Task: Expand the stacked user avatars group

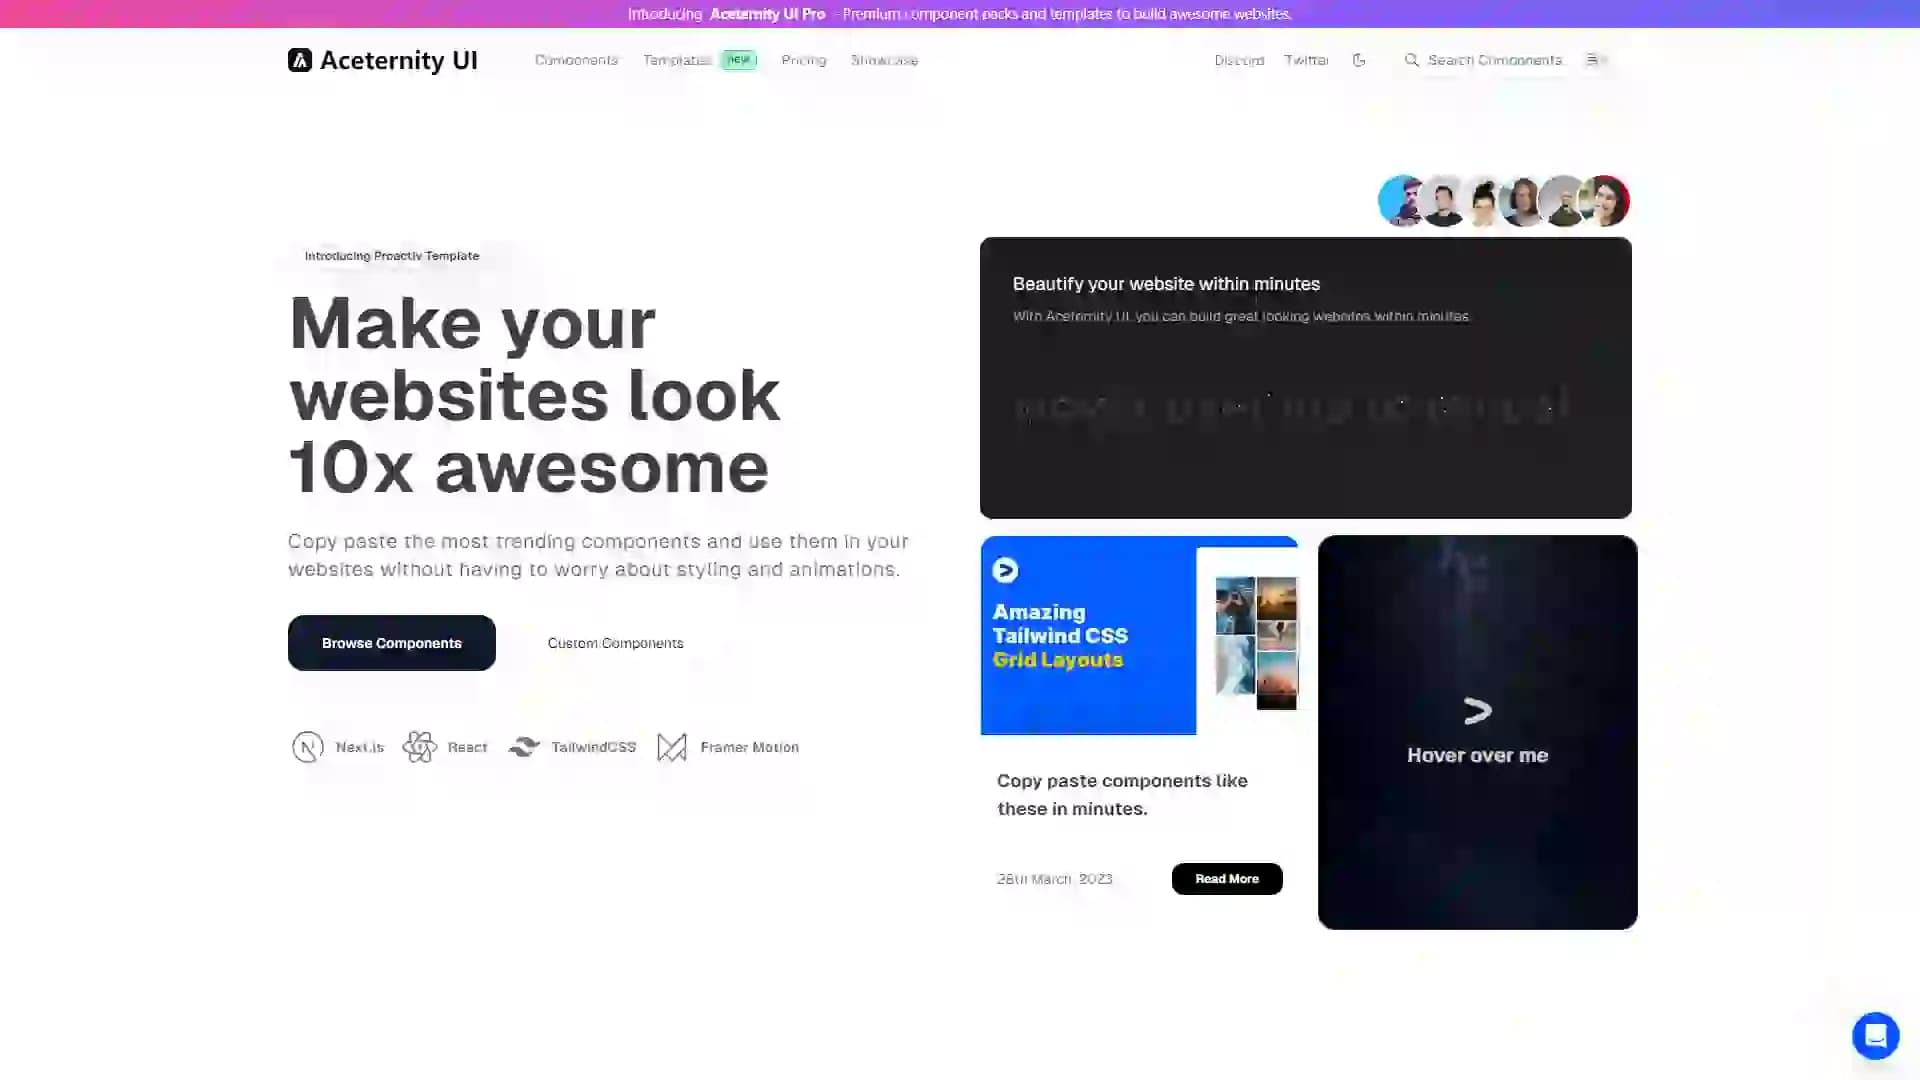Action: coord(1503,199)
